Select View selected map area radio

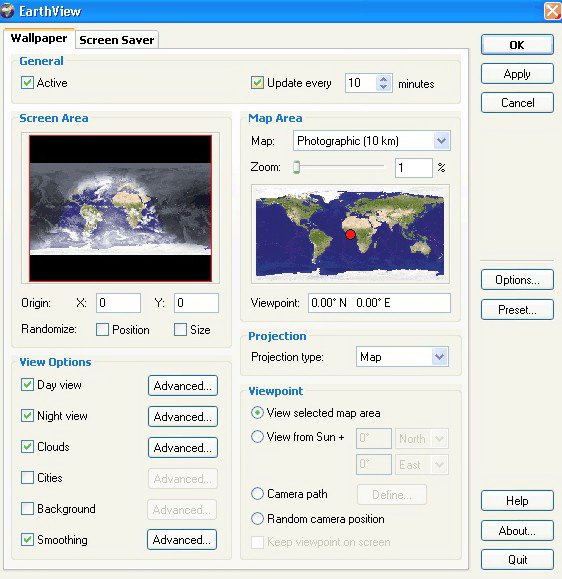[257, 412]
